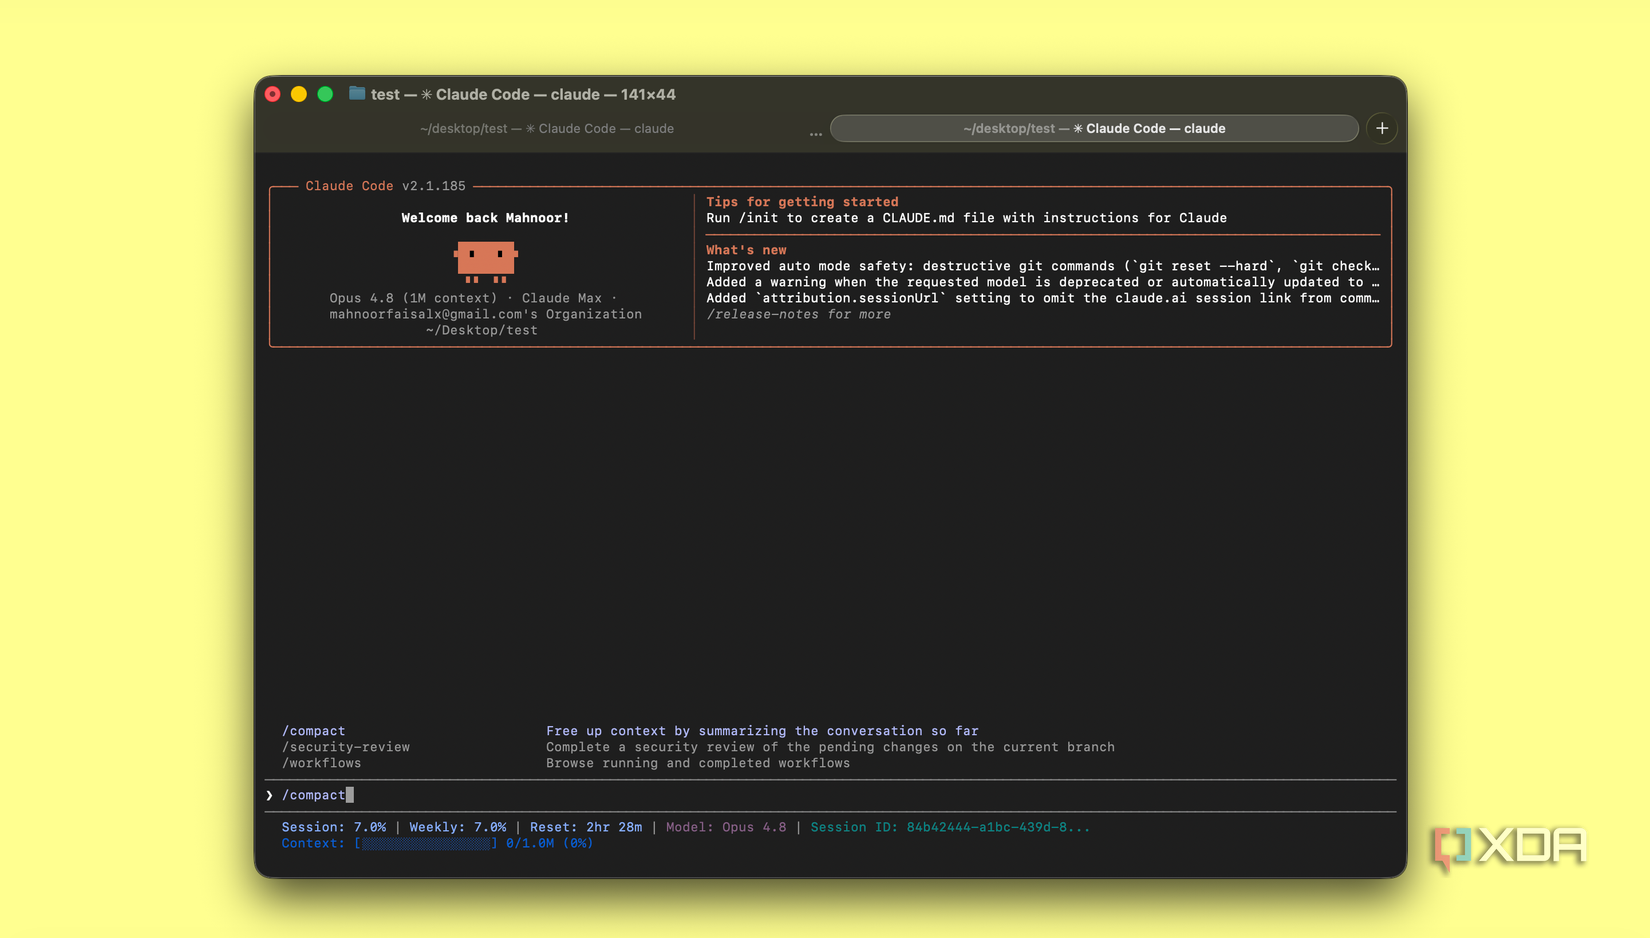Screen dimensions: 1650x938
Task: Click 'Added a warning when the requested model' line
Action: click(1043, 282)
